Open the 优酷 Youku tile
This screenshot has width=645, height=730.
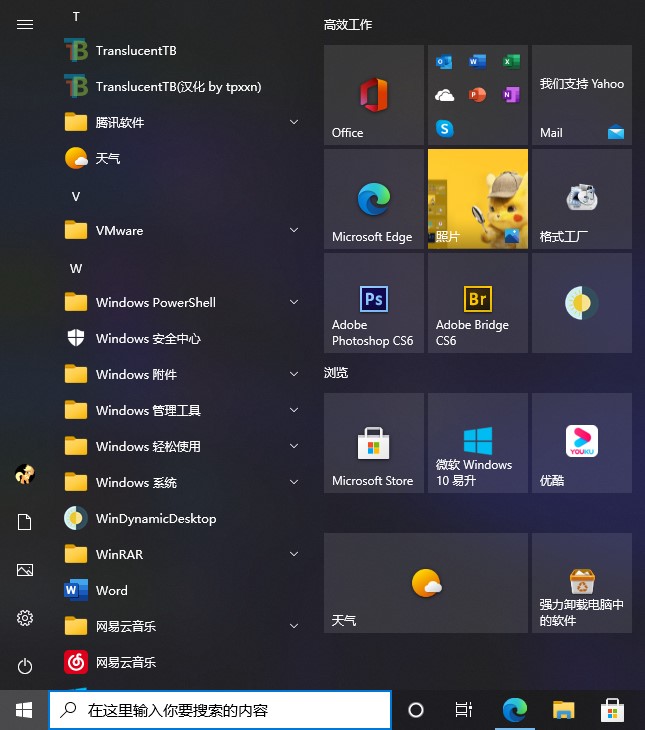click(x=582, y=443)
